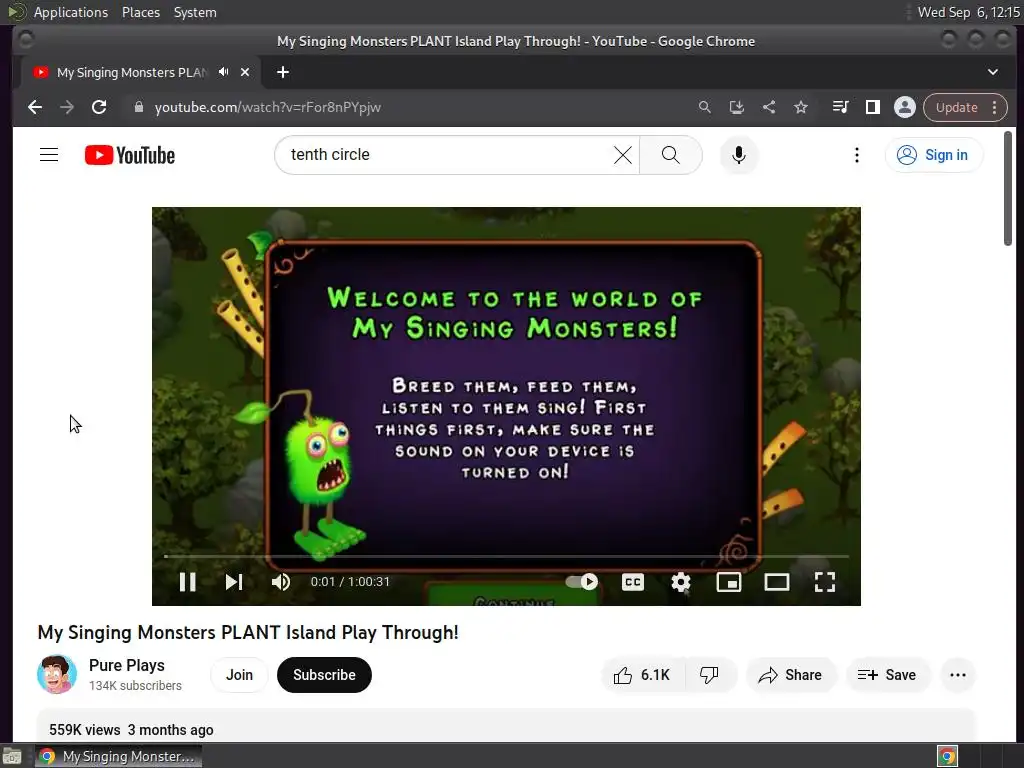Open YouTube settings three-dot menu

pos(857,155)
